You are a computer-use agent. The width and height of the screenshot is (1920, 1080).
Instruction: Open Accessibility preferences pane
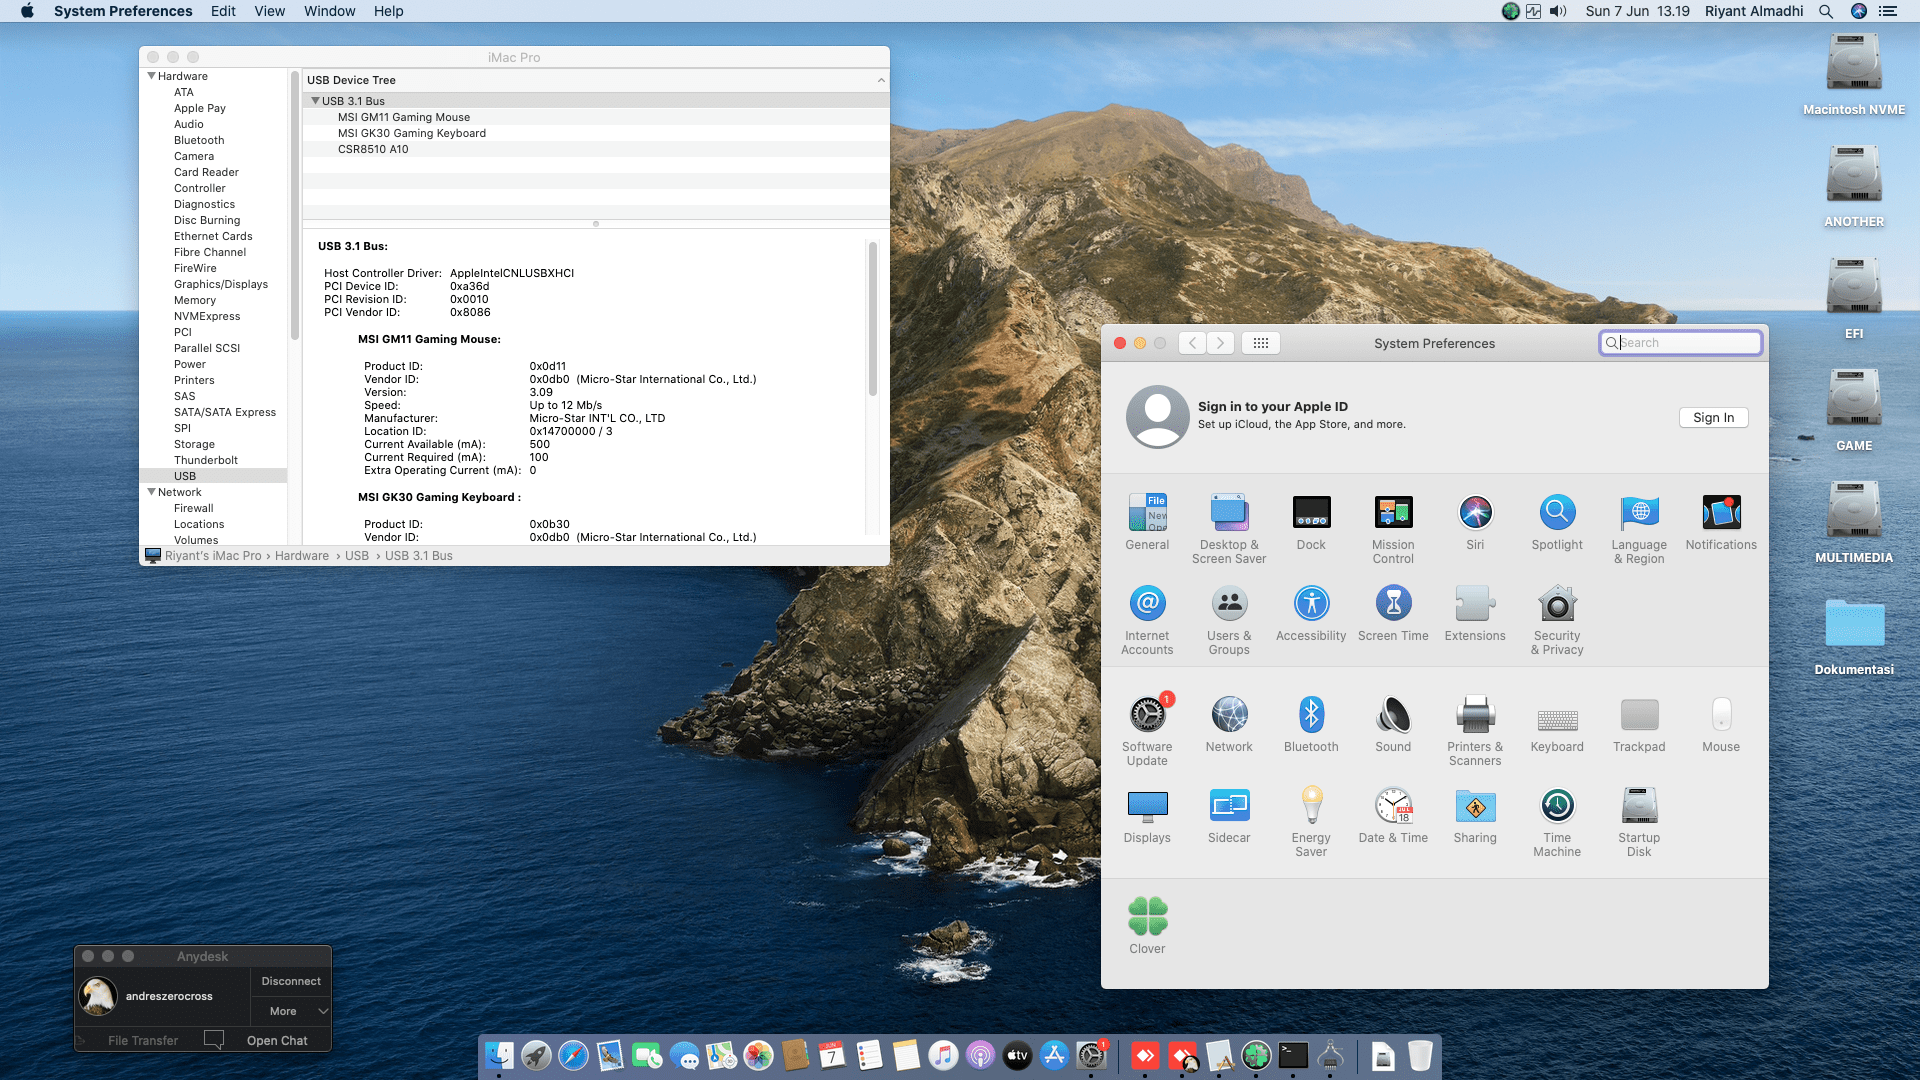(1311, 613)
